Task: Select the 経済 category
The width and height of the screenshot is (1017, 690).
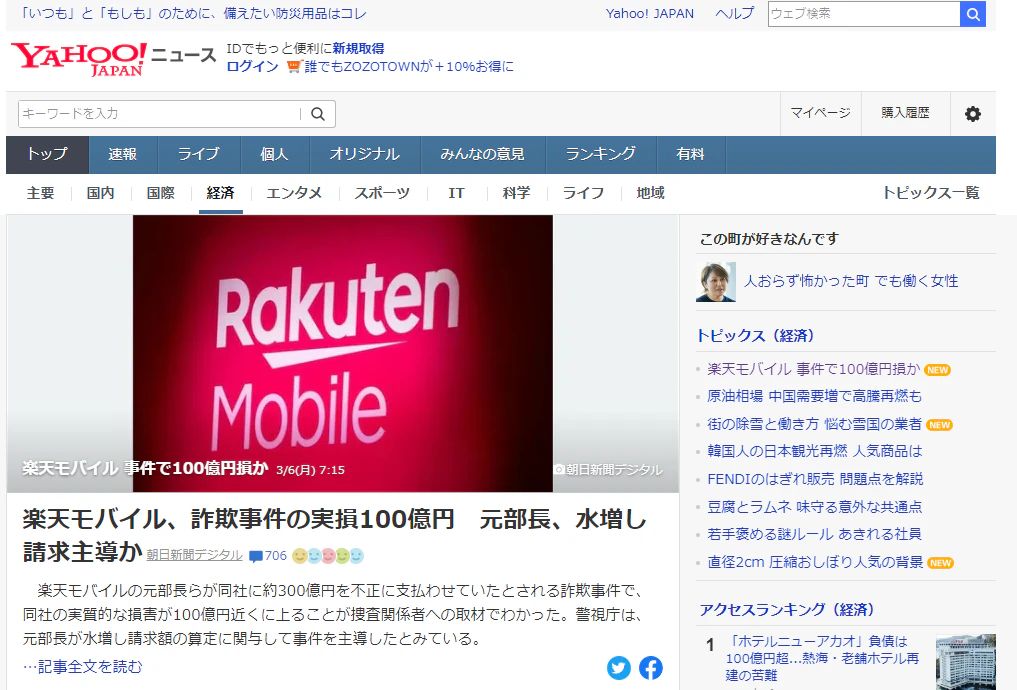Action: click(x=221, y=193)
